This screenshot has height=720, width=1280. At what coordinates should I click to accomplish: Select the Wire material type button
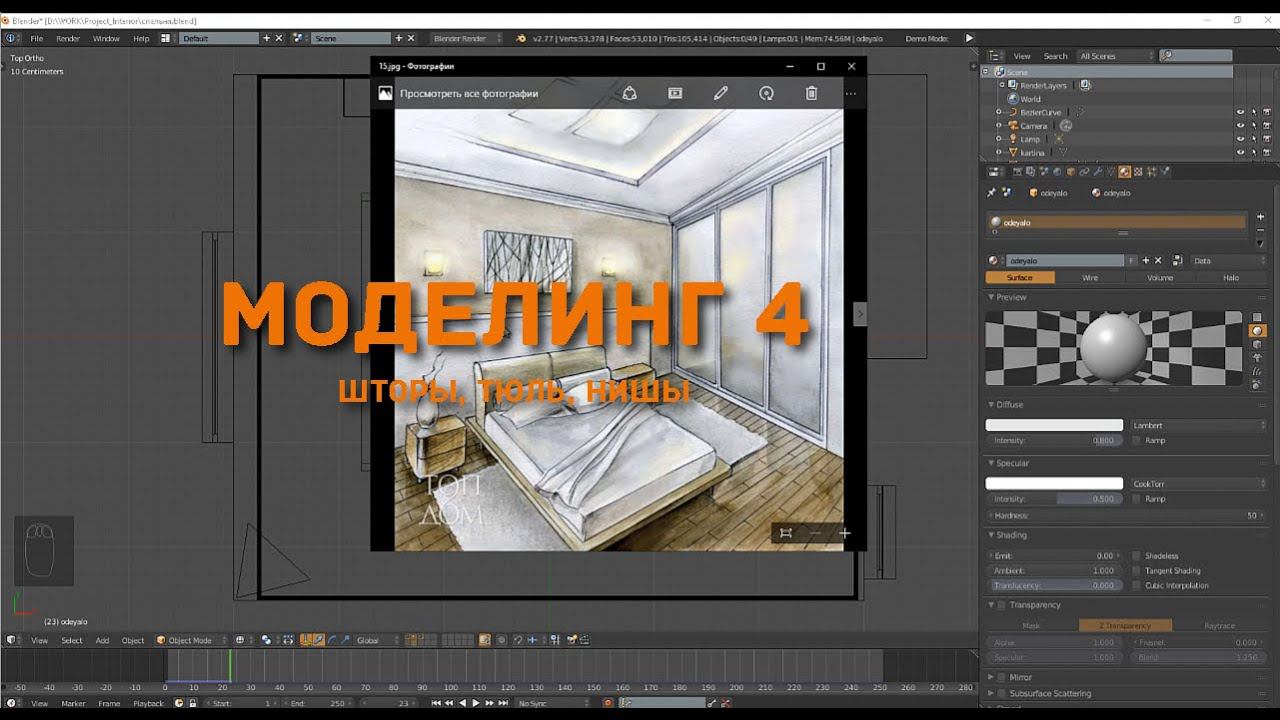tap(1090, 277)
